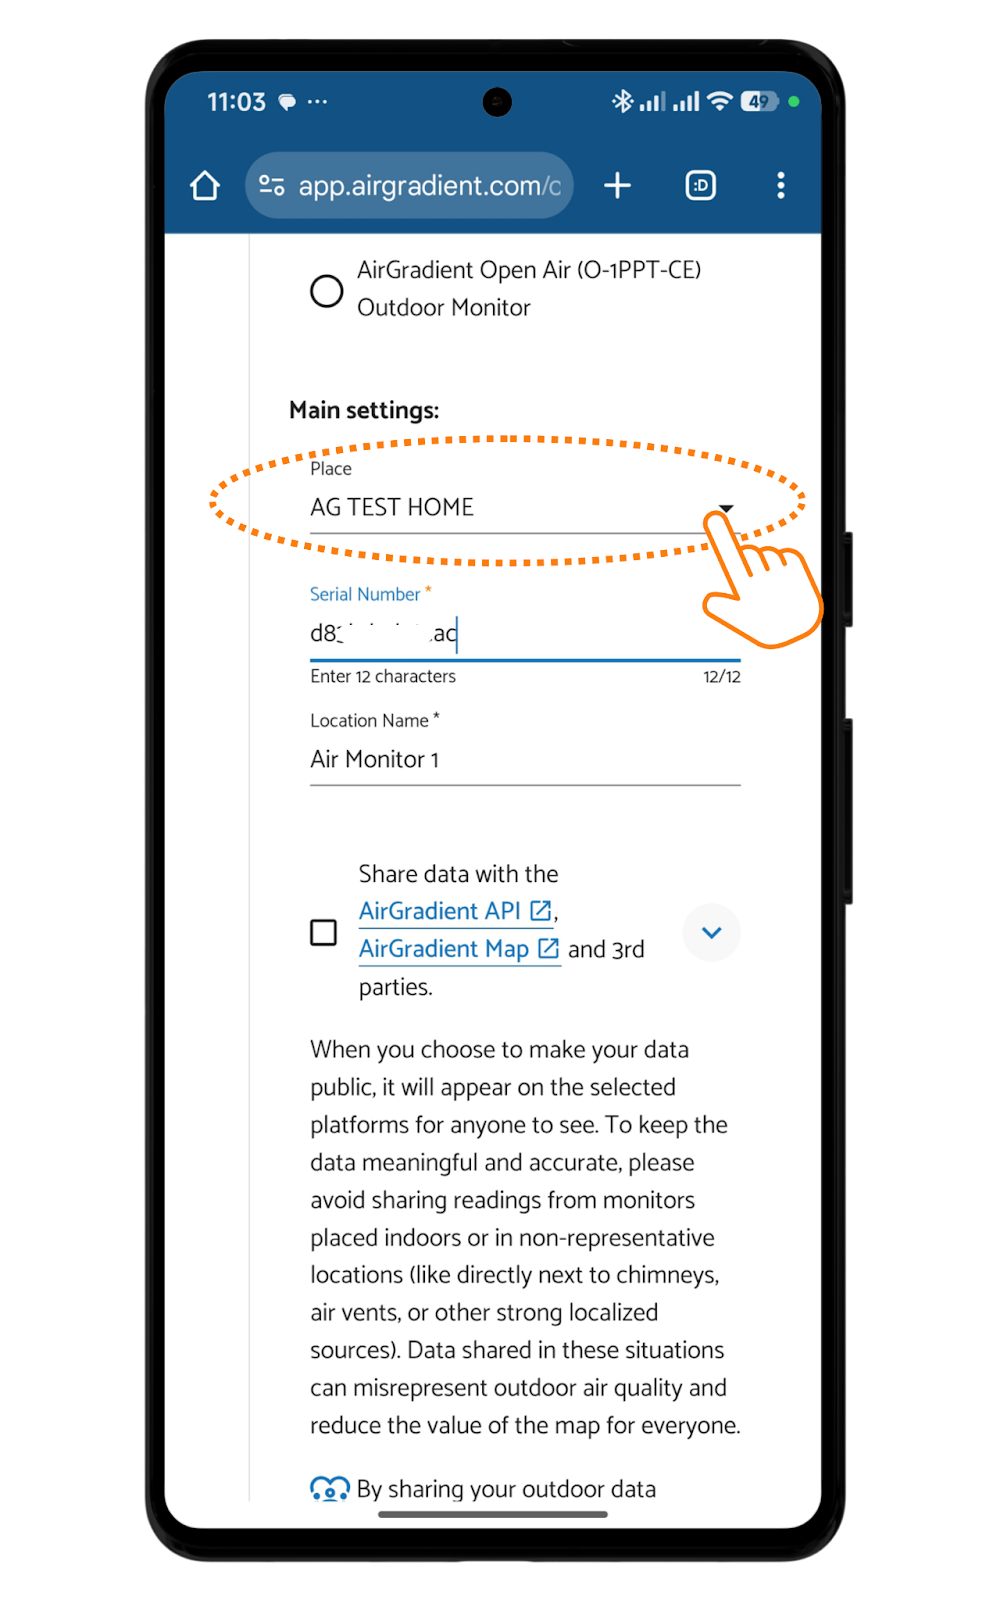993x1600 pixels.
Task: Select AirGradient Open Air Outdoor Monitor option
Action: point(326,291)
